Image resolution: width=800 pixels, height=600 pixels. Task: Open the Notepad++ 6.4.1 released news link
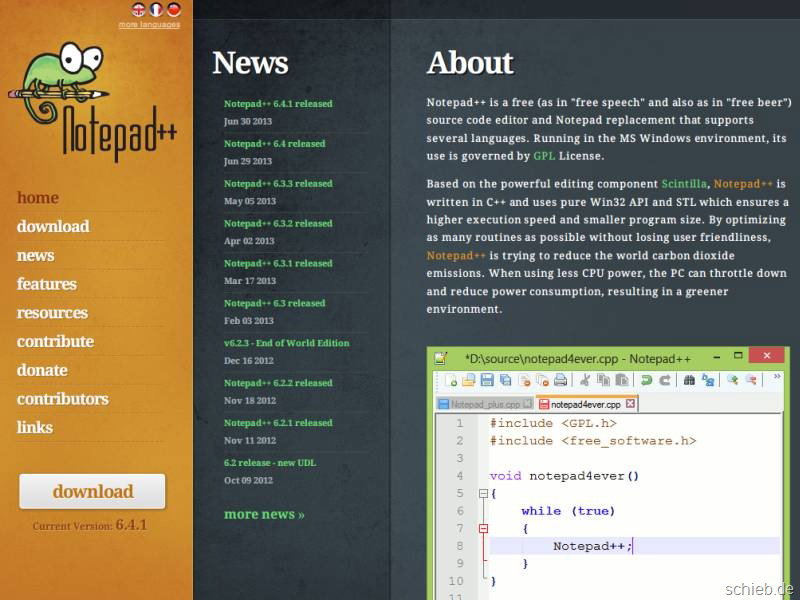tap(278, 104)
